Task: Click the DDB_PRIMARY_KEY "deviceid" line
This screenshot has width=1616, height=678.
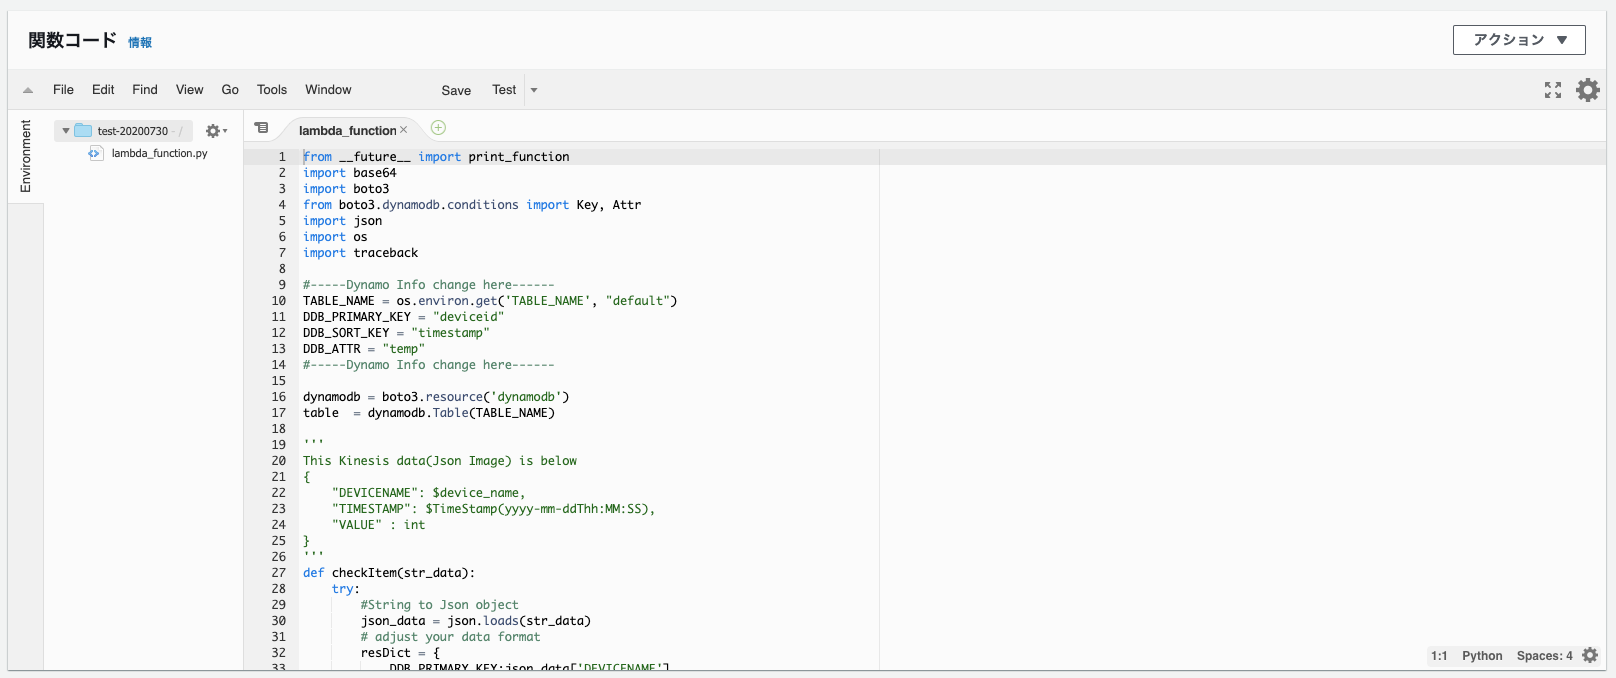Action: click(x=404, y=317)
